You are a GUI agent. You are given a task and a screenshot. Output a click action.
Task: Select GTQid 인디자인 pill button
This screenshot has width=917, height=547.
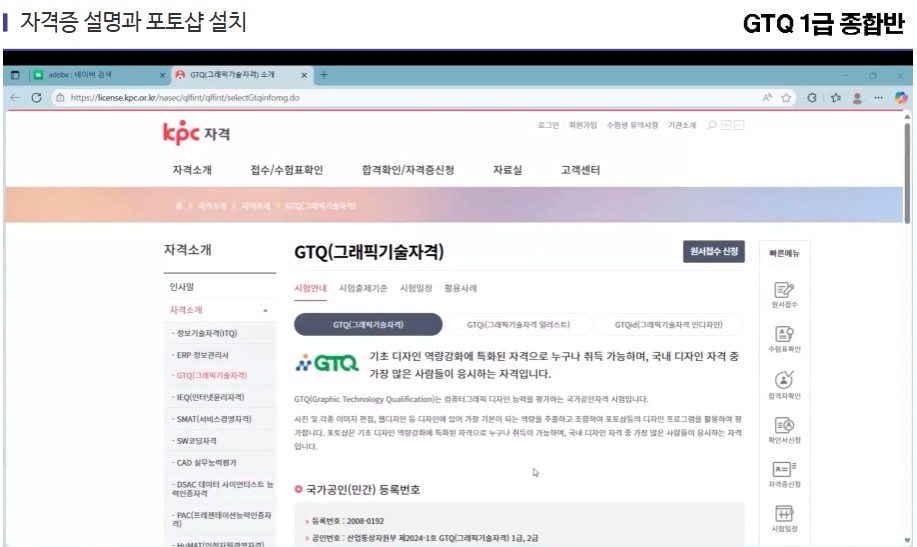(668, 325)
